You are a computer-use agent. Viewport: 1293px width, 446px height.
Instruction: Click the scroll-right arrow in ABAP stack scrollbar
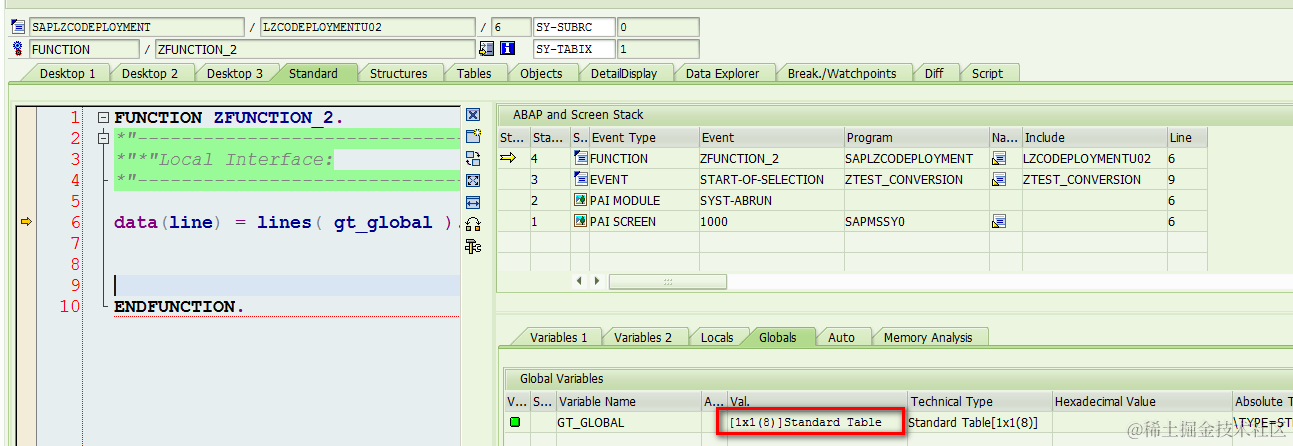(x=599, y=281)
